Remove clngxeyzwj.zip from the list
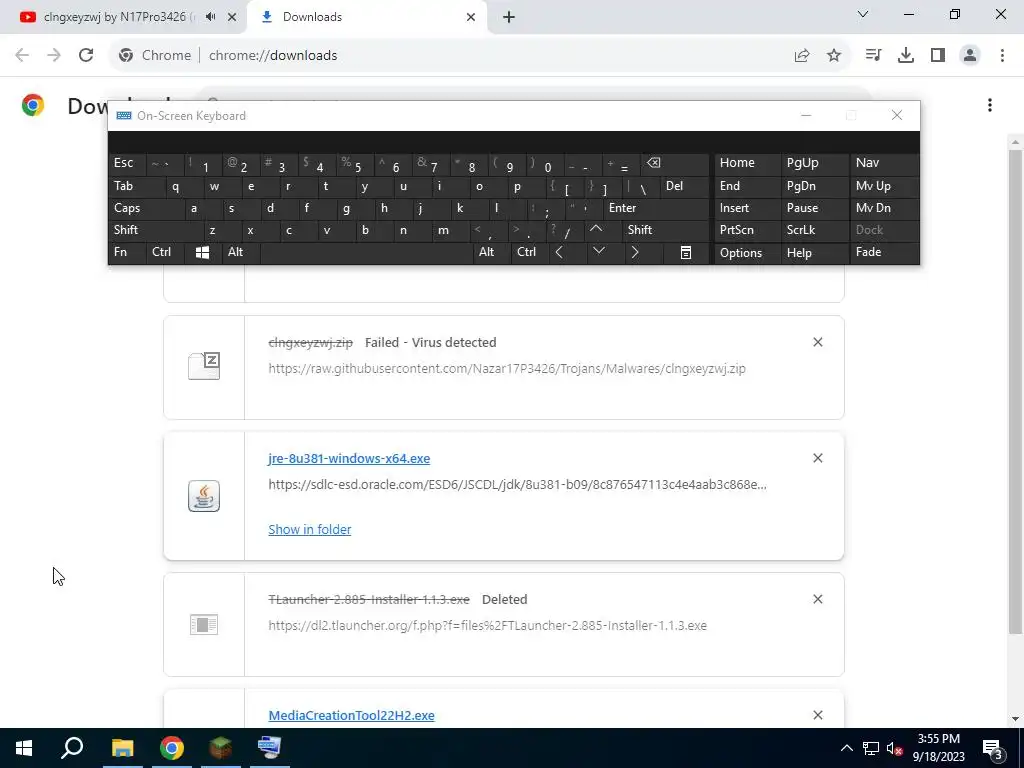This screenshot has width=1024, height=768. click(x=818, y=342)
